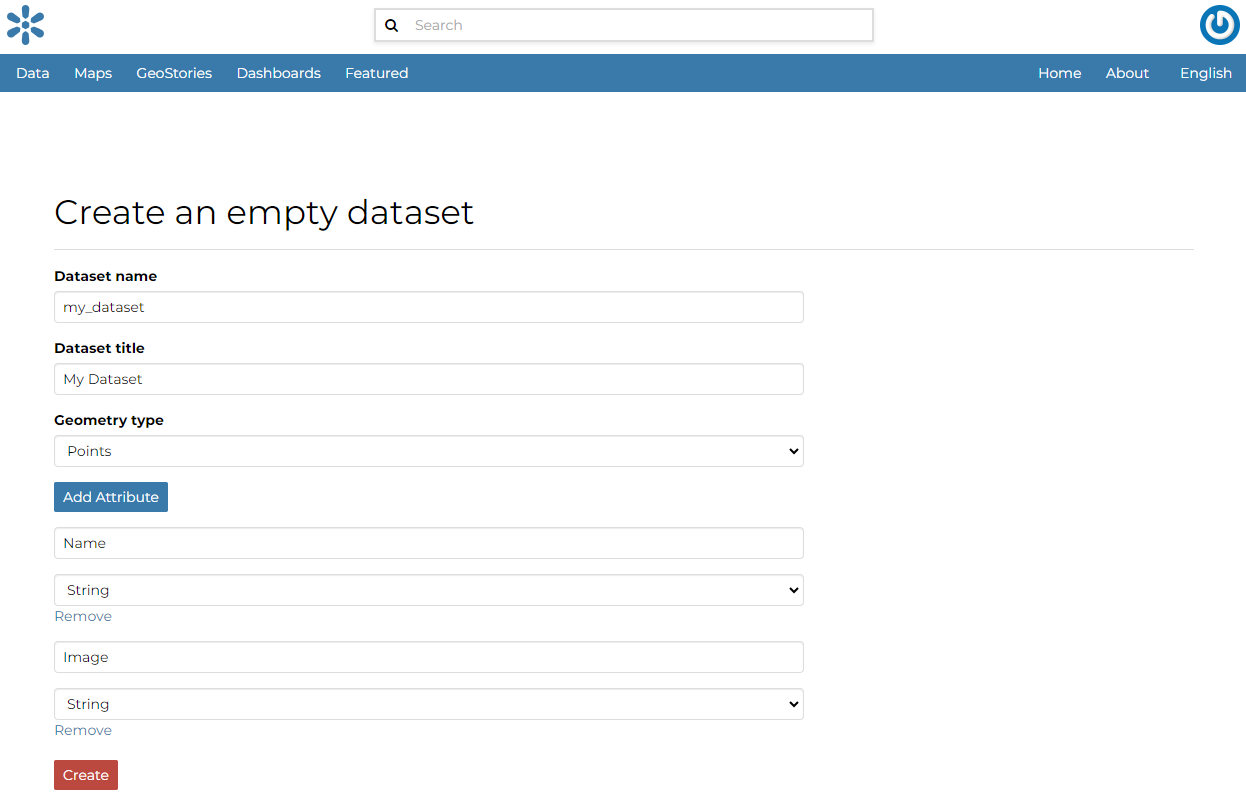Go to the Home page
This screenshot has width=1246, height=800.
click(1059, 72)
